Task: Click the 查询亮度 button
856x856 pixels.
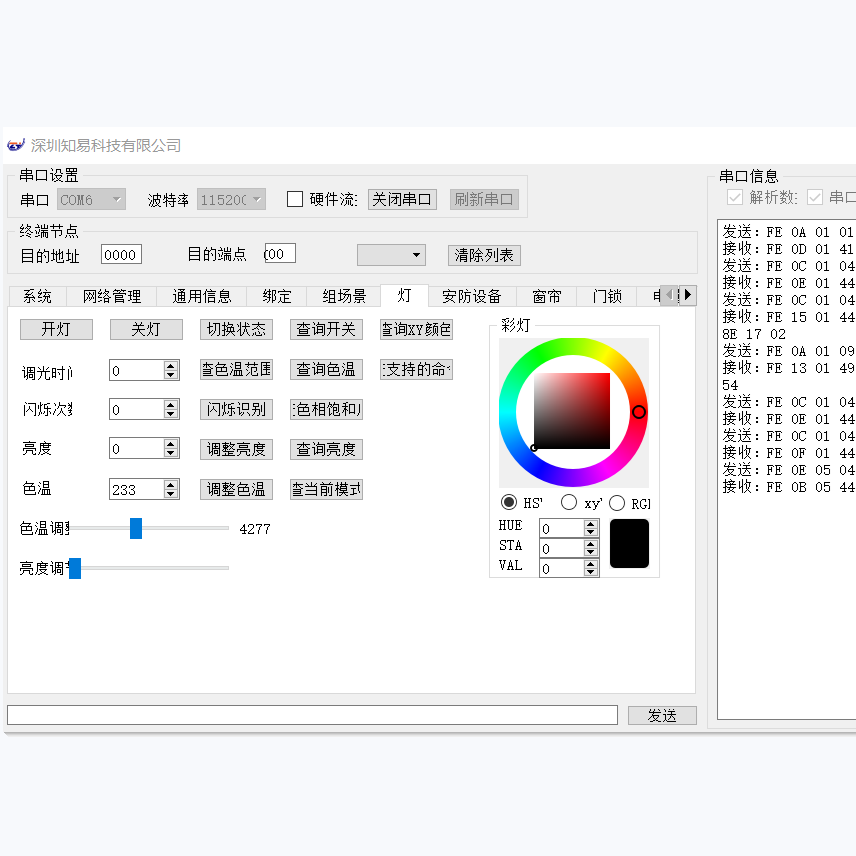Action: [x=326, y=449]
